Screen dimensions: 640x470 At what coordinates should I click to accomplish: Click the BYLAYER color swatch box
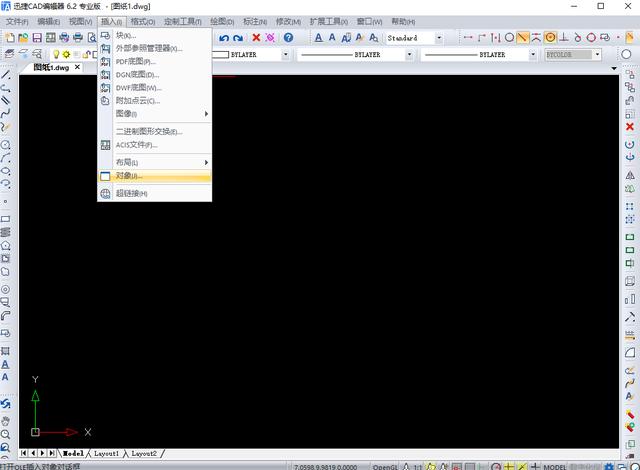(221, 54)
